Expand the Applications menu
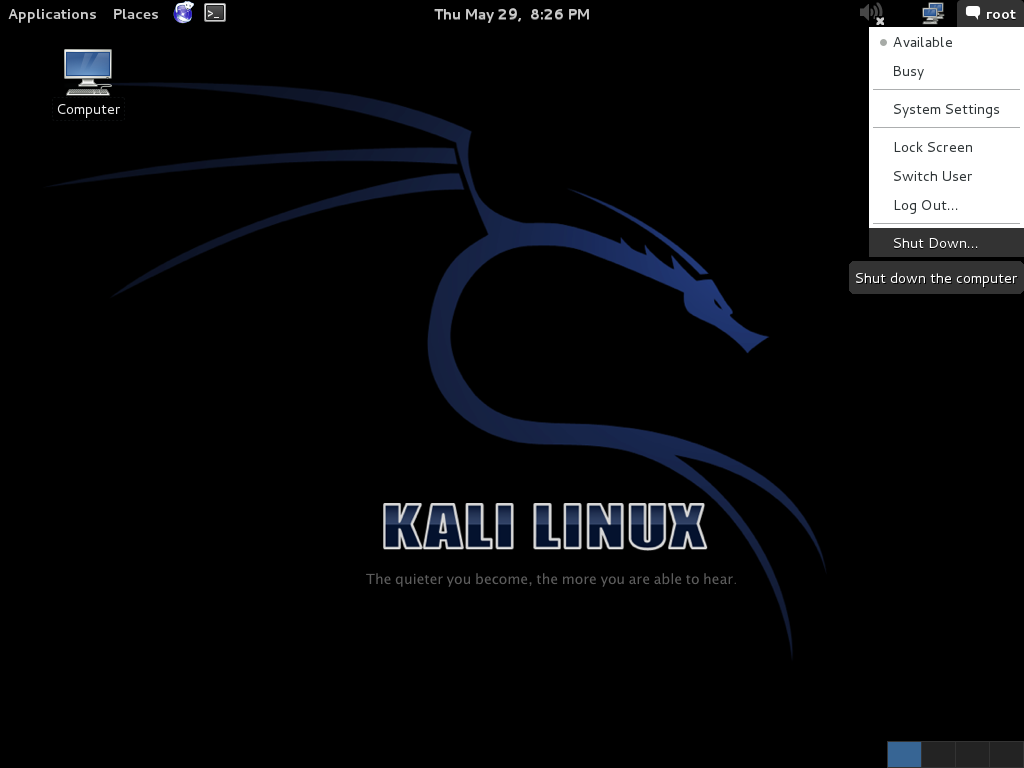This screenshot has height=768, width=1024. coord(52,14)
